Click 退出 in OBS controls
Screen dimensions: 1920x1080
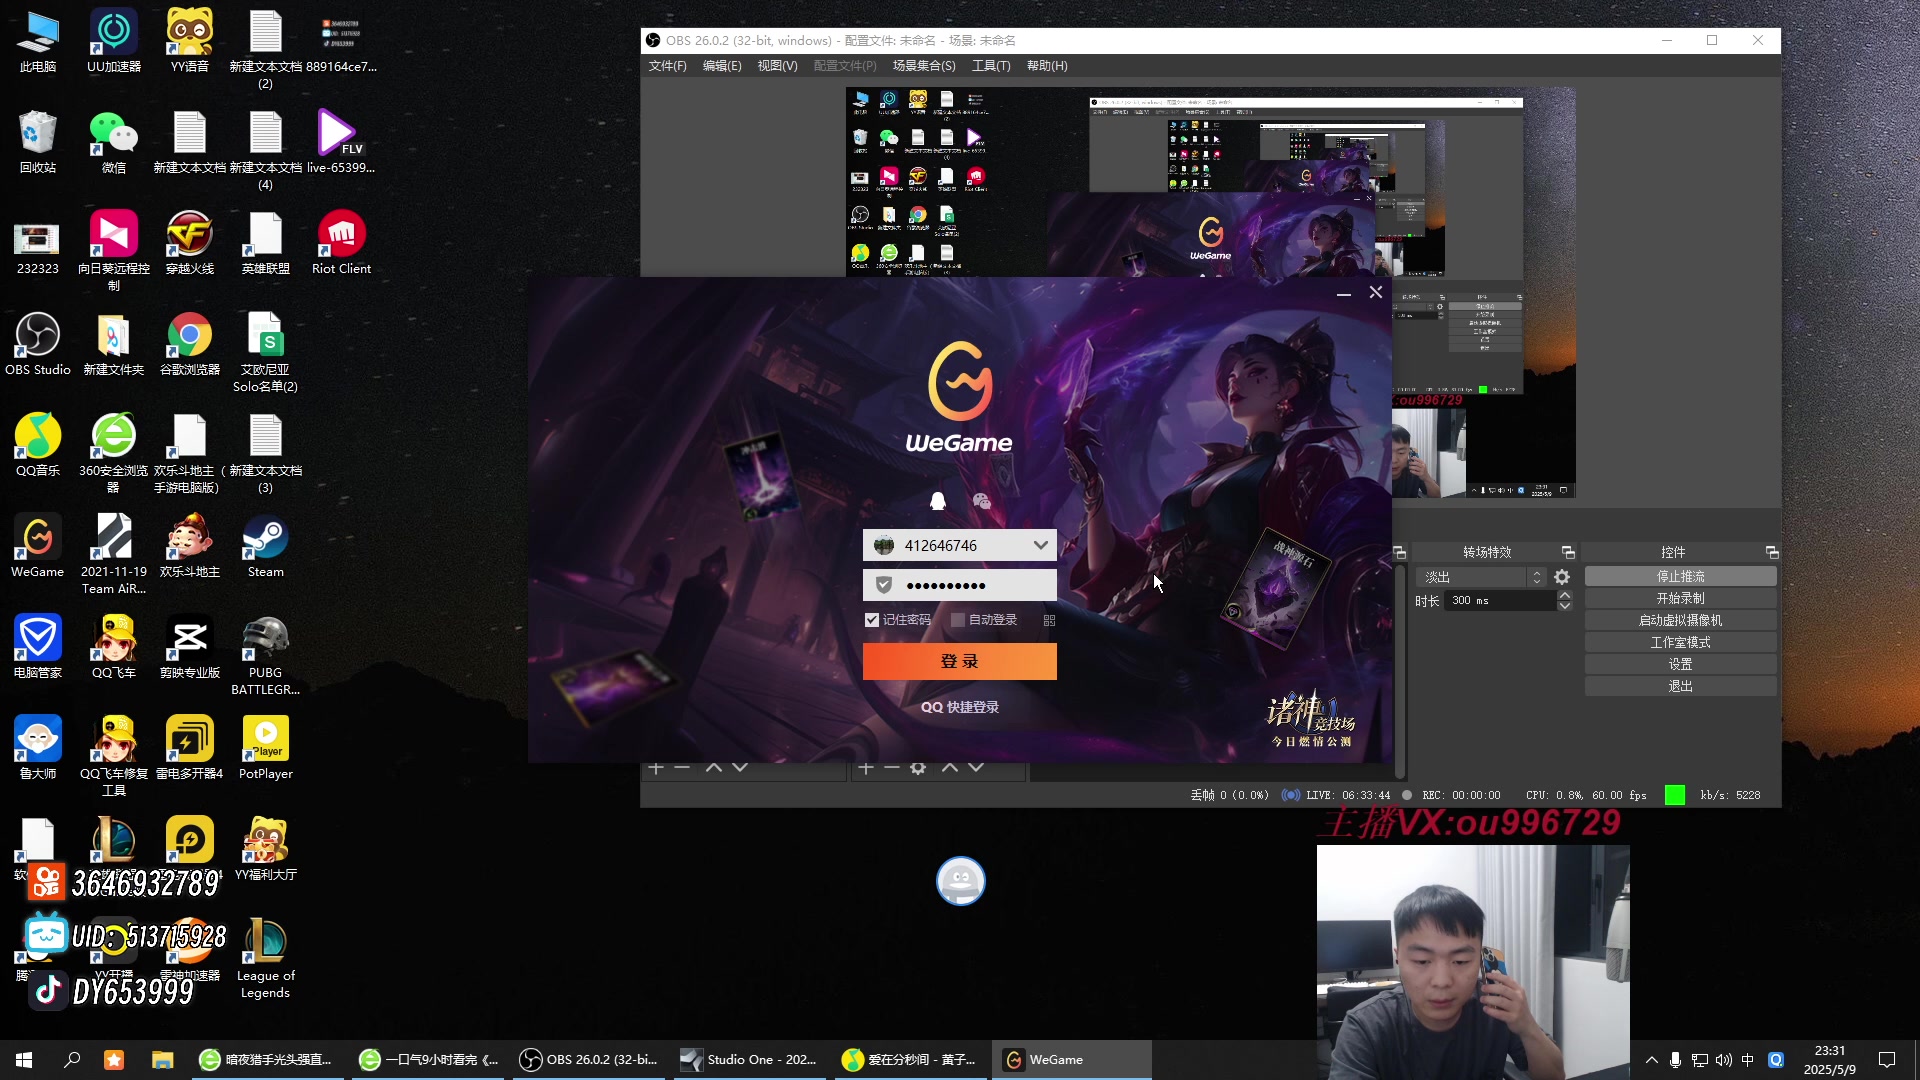[x=1680, y=687]
